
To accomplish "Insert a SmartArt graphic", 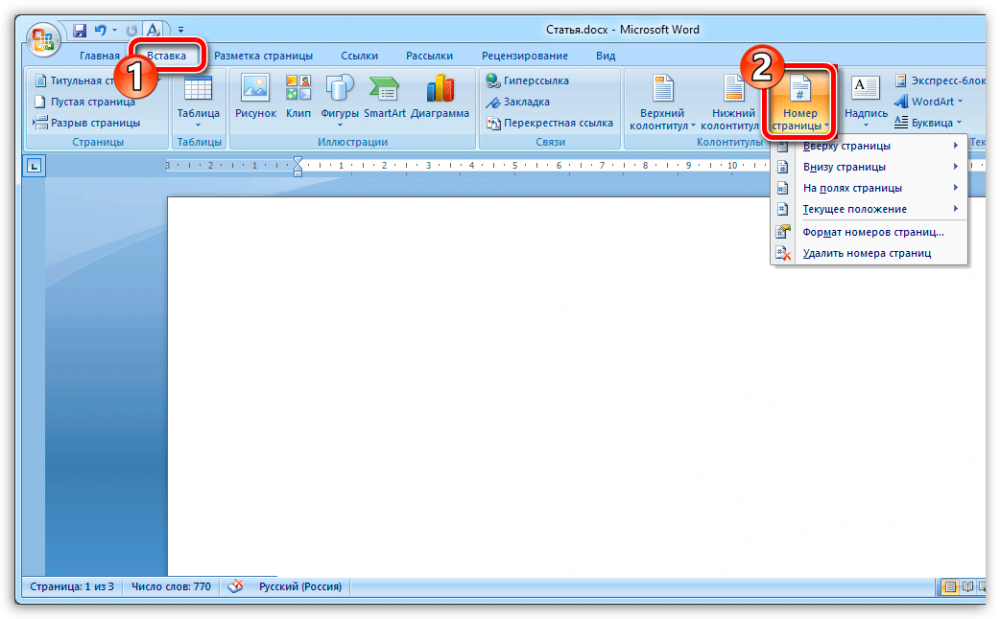I will tap(385, 98).
